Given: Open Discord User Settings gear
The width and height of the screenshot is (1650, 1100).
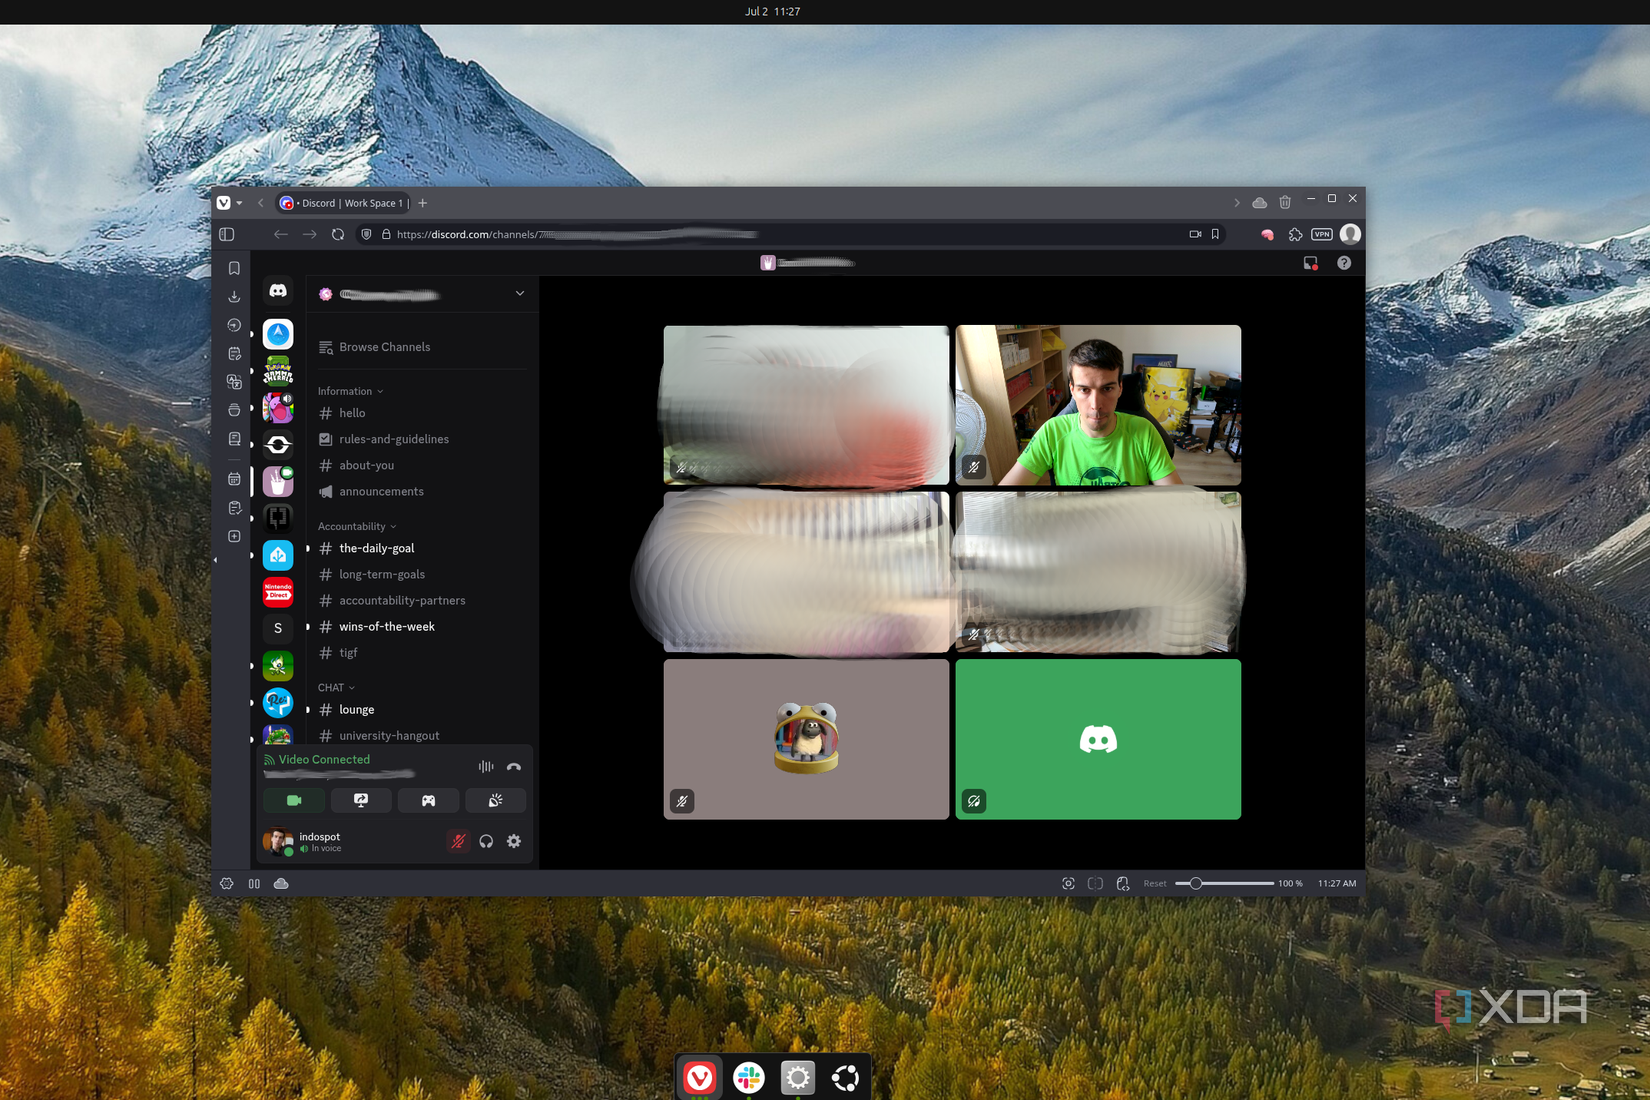Looking at the screenshot, I should pyautogui.click(x=514, y=841).
